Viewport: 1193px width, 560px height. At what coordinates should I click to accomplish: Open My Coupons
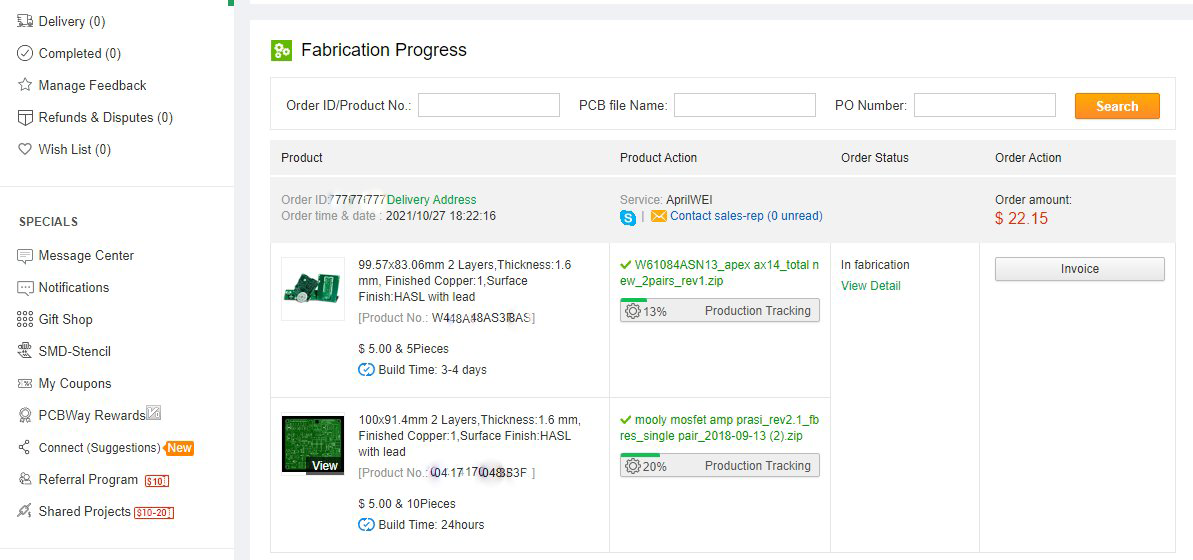point(75,383)
